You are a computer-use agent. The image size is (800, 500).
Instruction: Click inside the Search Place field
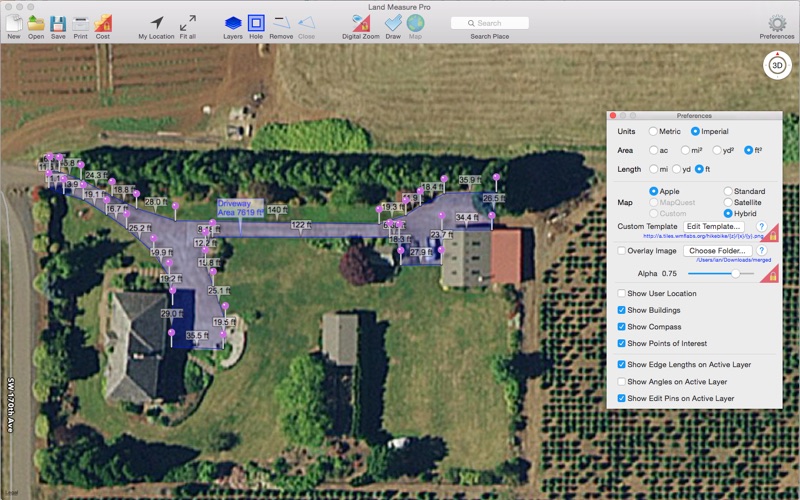490,23
